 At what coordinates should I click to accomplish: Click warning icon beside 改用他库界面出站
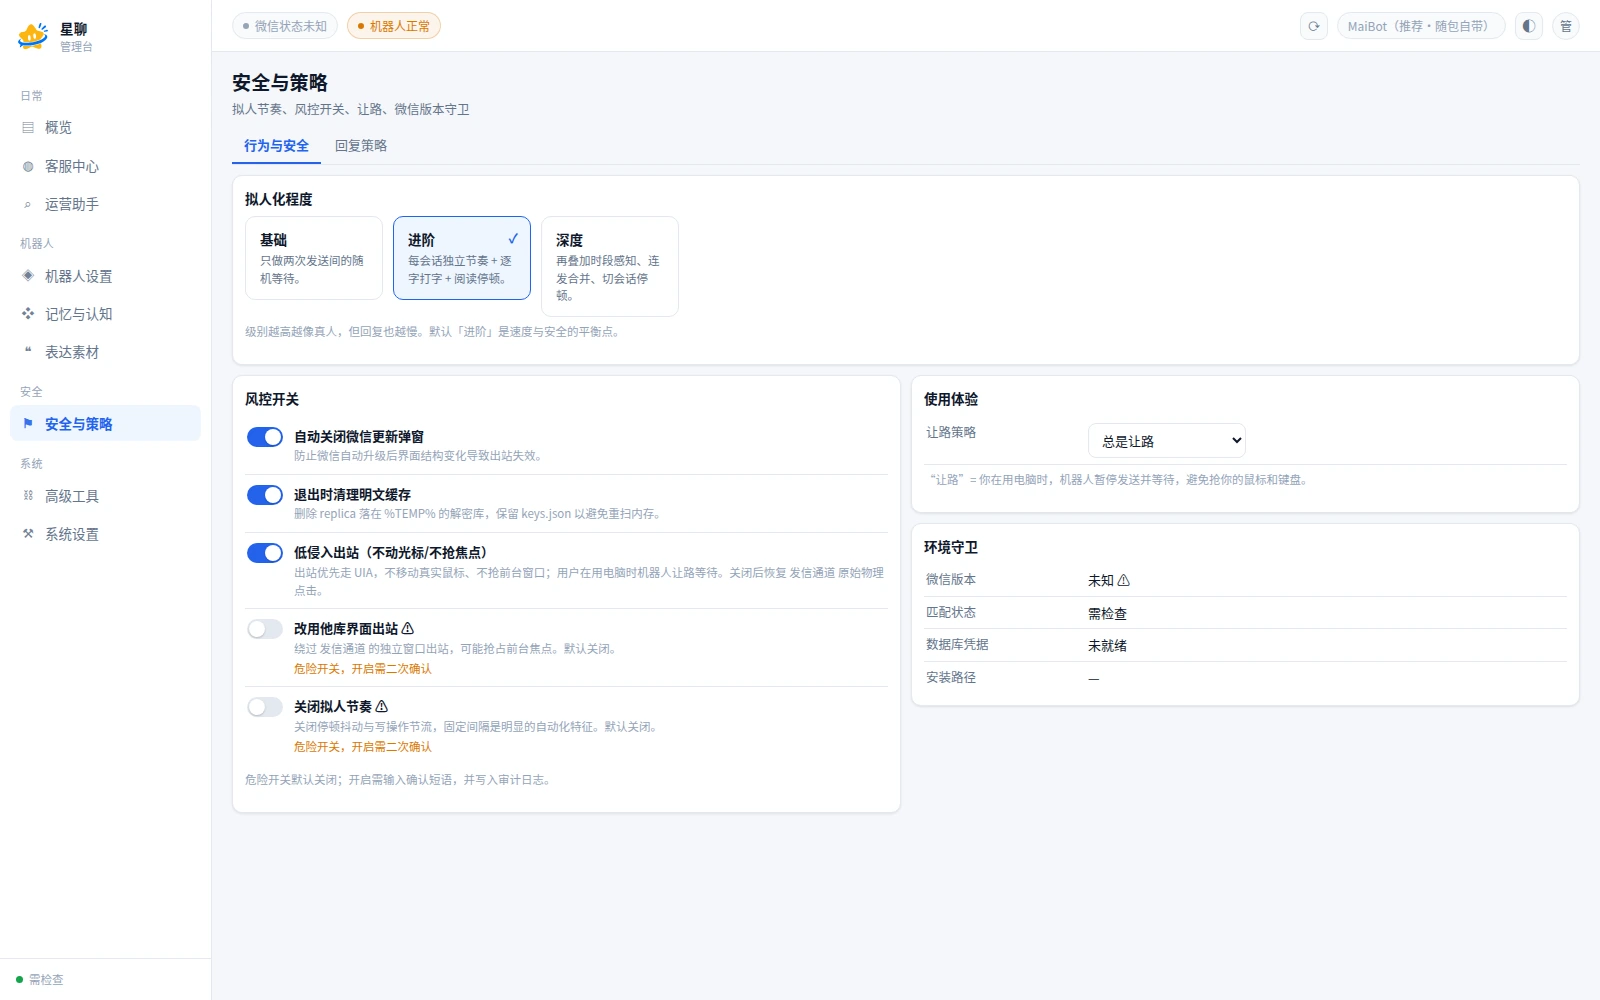click(x=407, y=629)
